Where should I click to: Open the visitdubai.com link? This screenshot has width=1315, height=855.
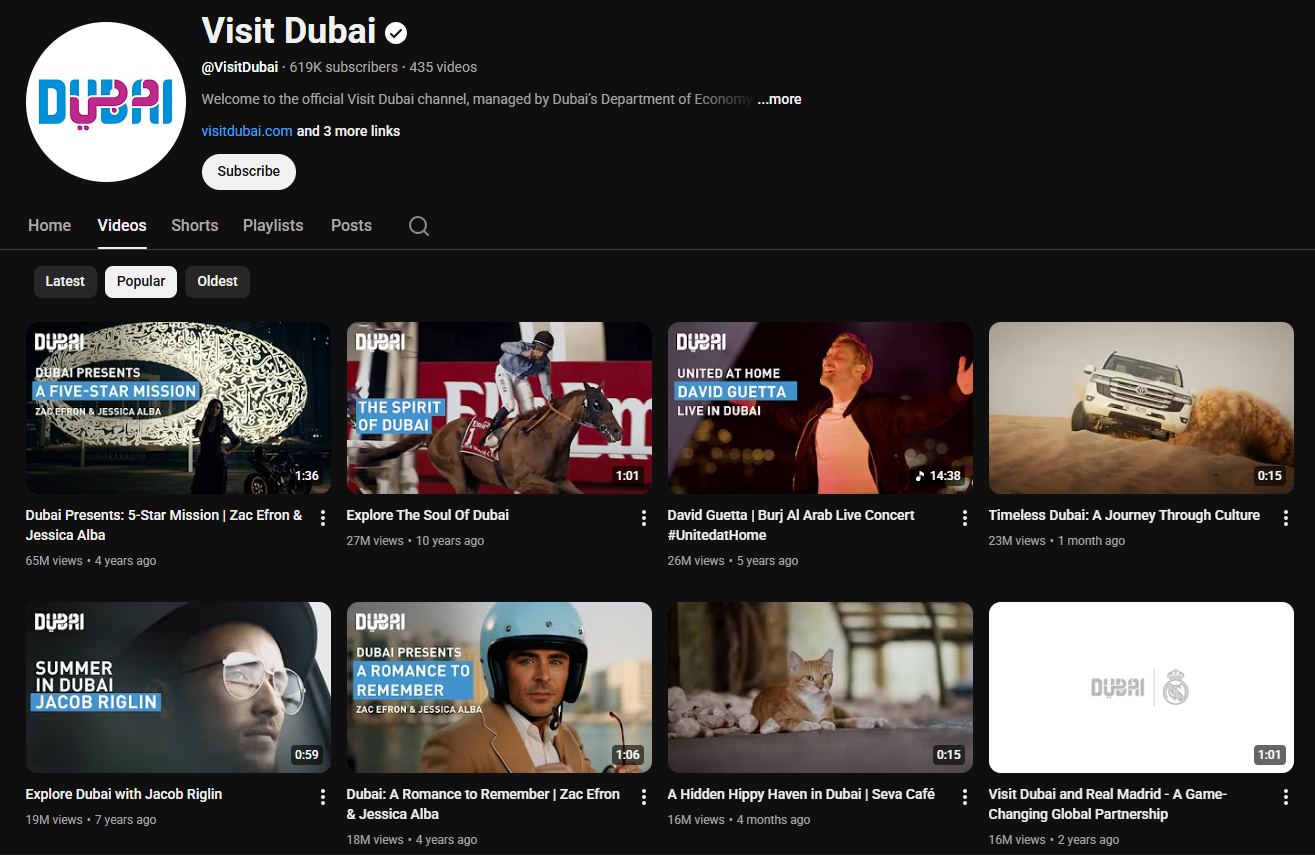coord(247,131)
